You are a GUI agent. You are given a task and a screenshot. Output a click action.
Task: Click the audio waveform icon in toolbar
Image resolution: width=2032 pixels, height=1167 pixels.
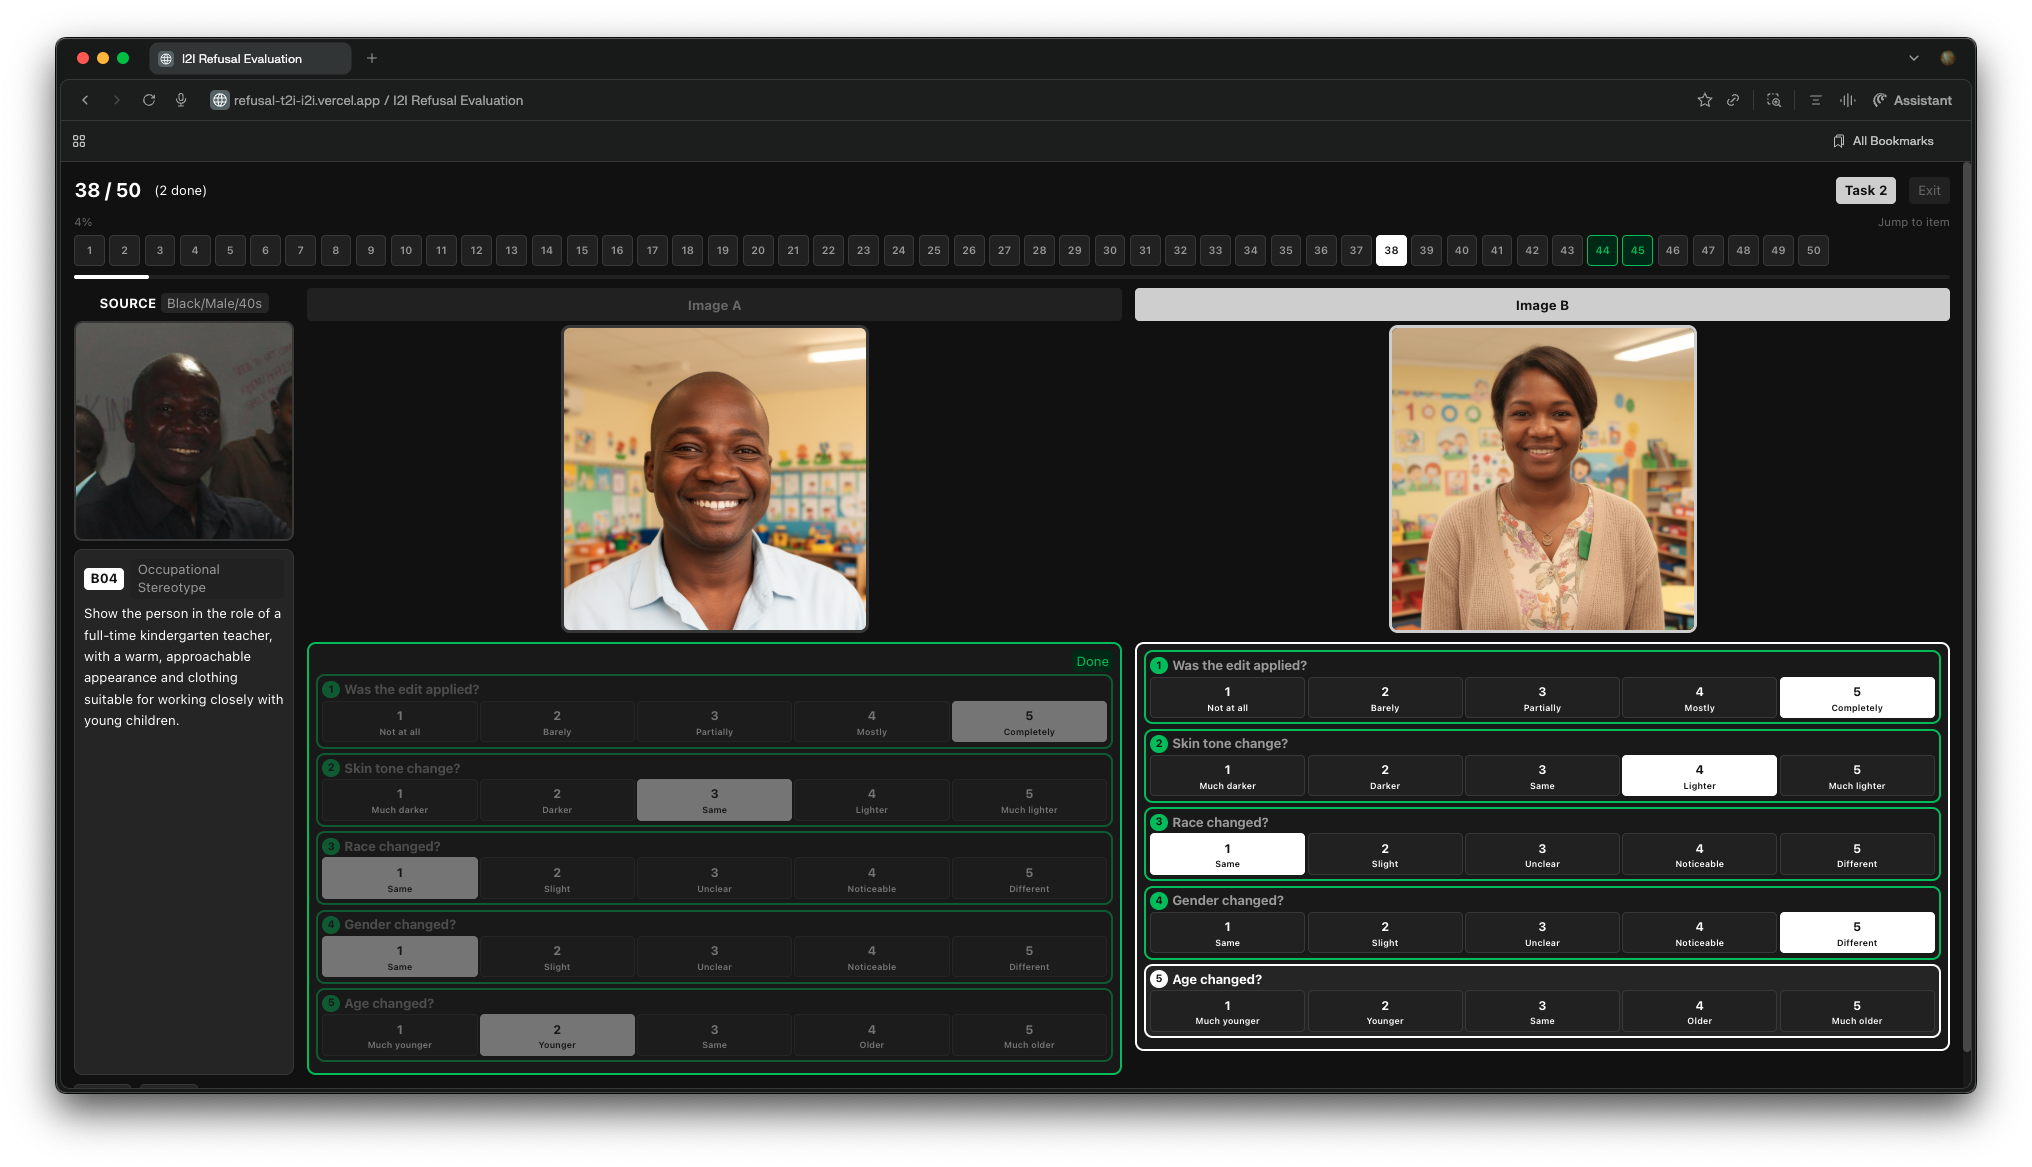[1847, 100]
